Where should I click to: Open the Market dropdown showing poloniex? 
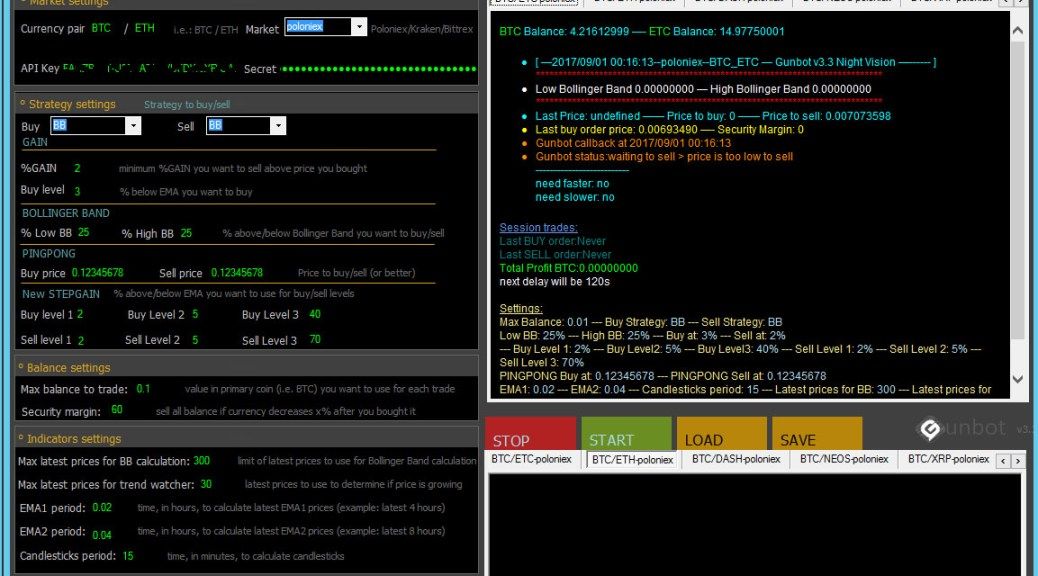[359, 26]
